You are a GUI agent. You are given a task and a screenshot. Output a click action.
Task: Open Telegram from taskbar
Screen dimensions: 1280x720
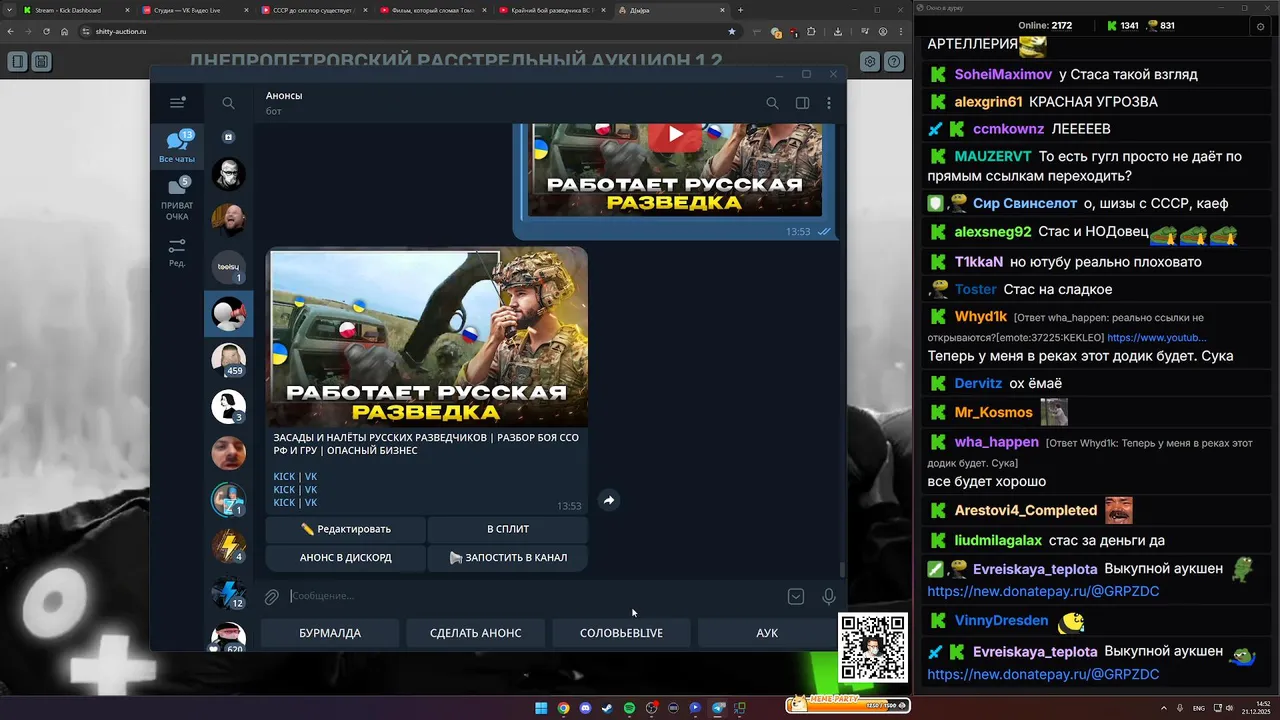click(x=718, y=708)
